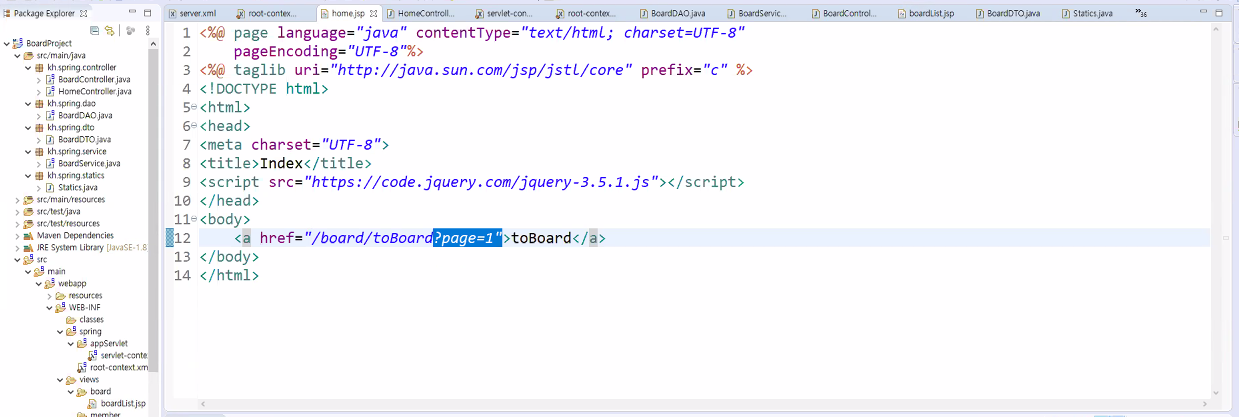This screenshot has height=417, width=1239.
Task: Click the Maven Dependencies library icon
Action: click(30, 235)
